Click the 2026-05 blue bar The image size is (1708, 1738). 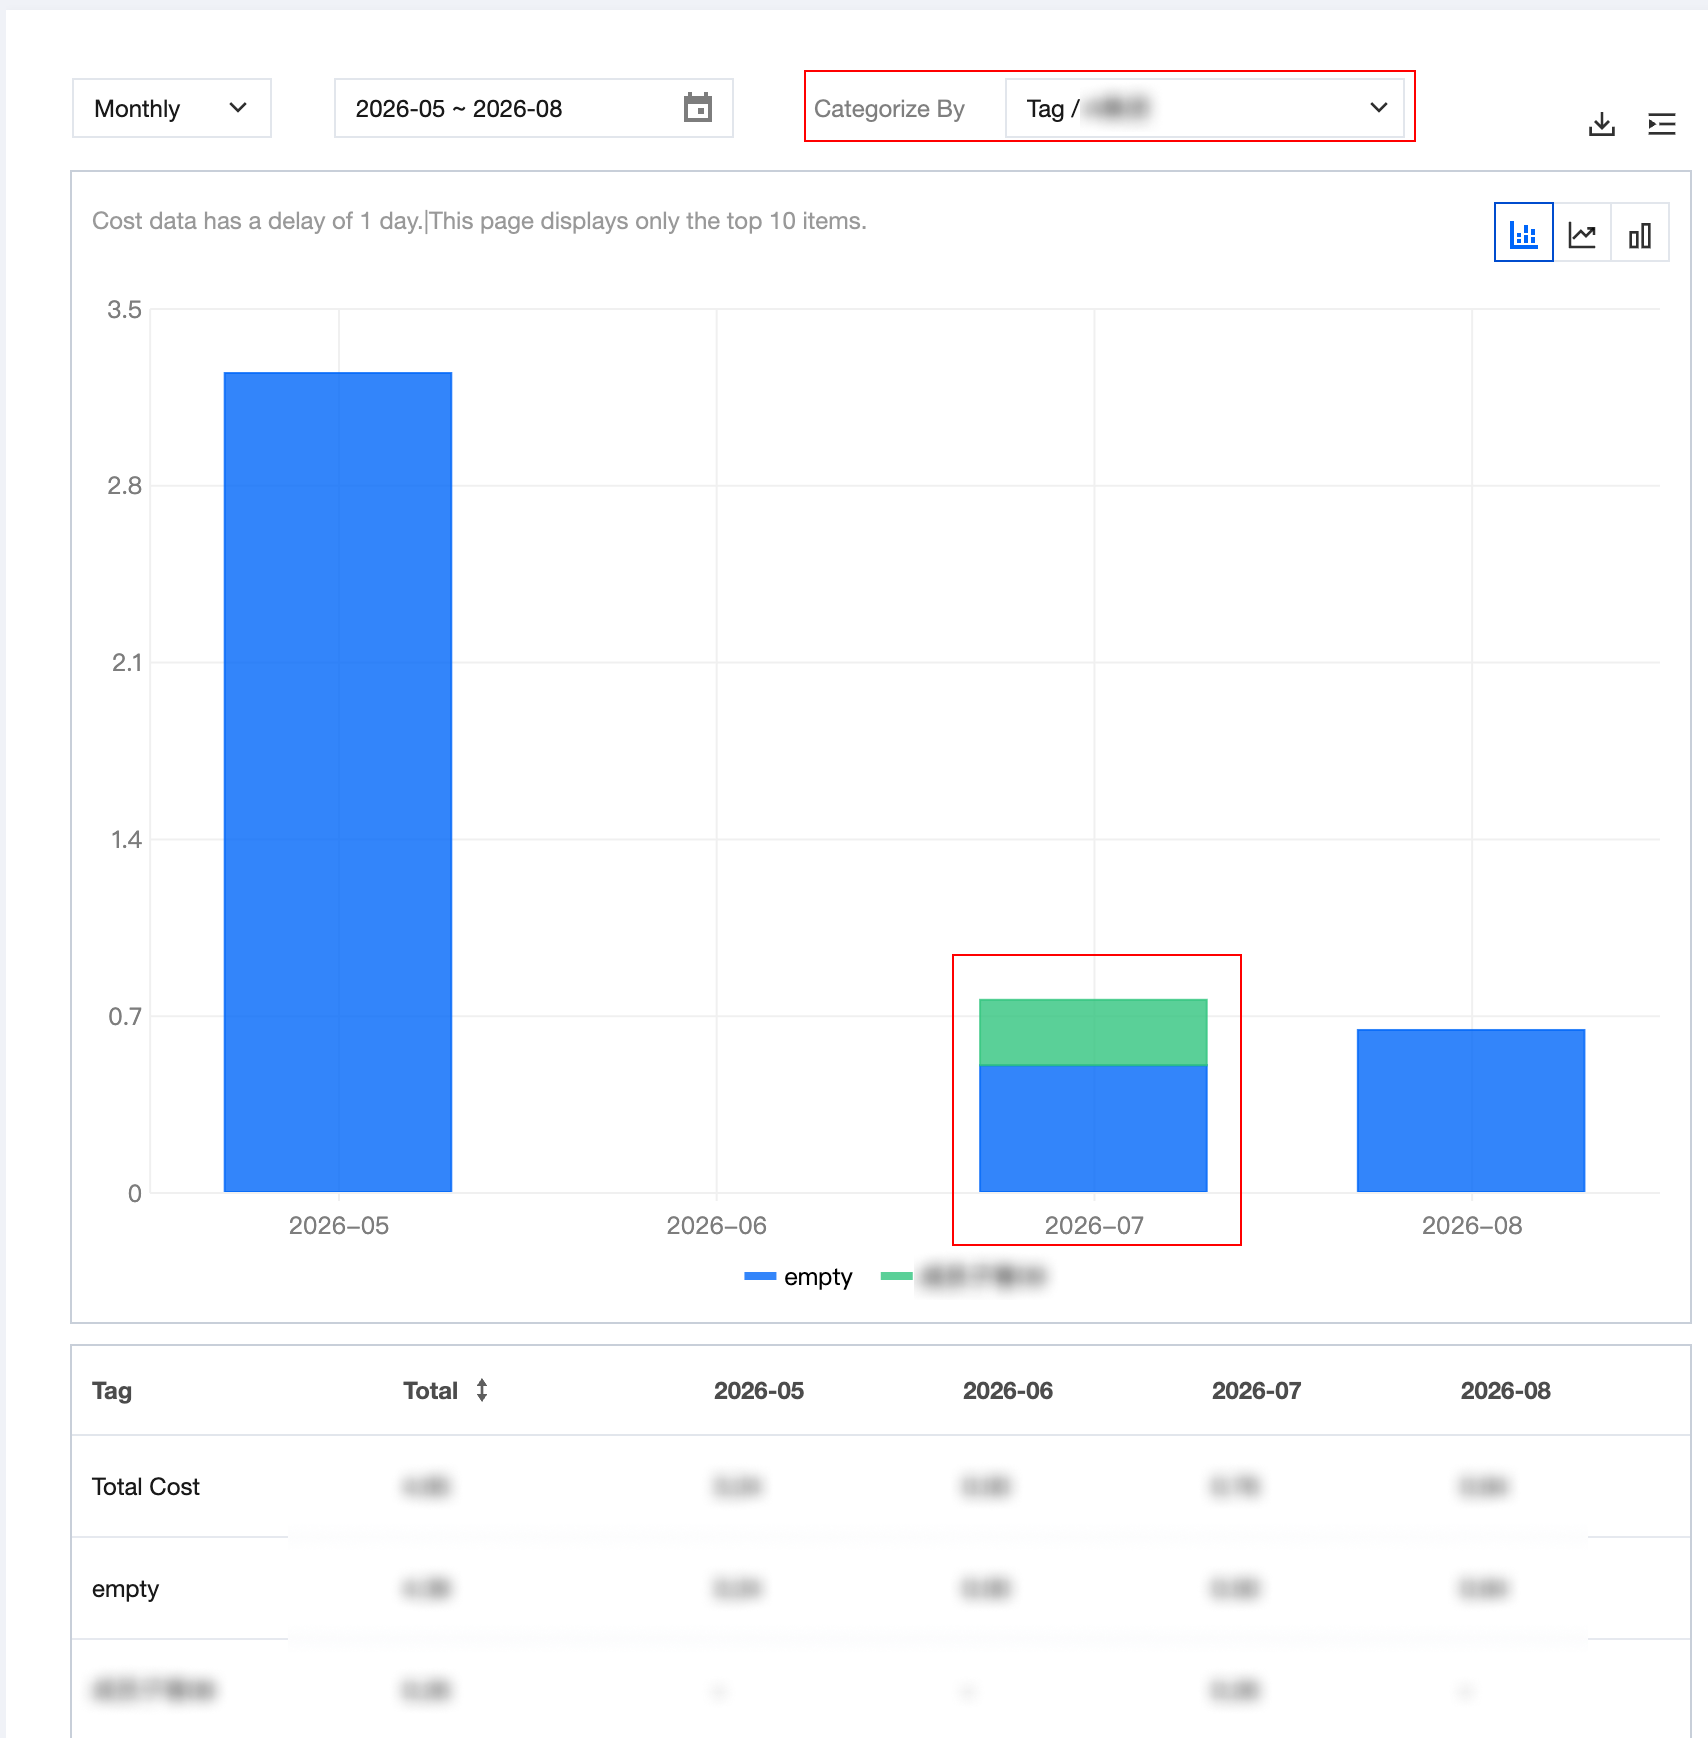(338, 782)
